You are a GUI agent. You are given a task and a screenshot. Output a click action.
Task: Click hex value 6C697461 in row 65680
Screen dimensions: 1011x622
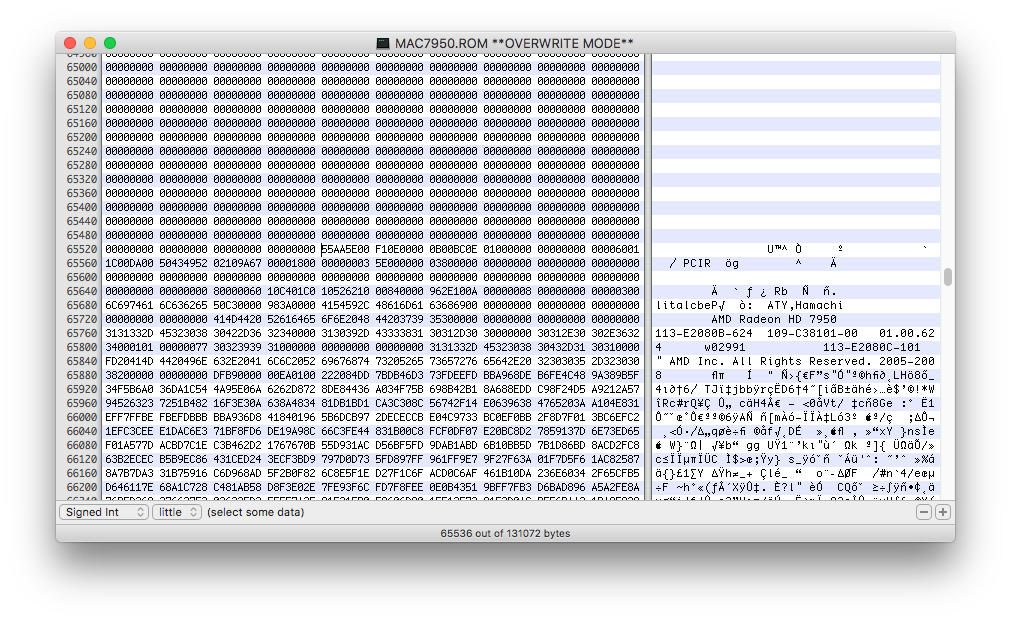(x=130, y=305)
